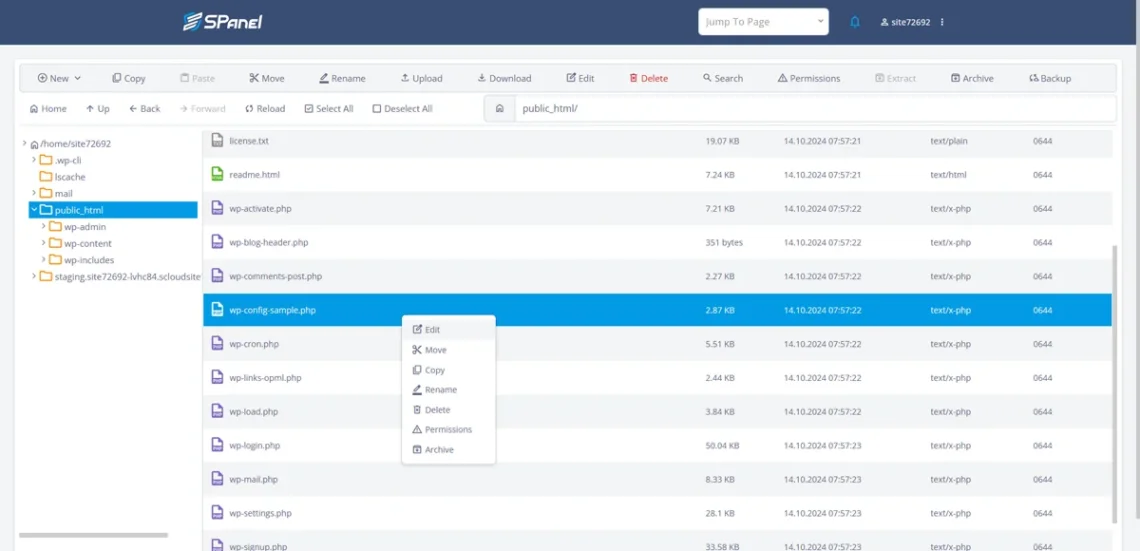The height and width of the screenshot is (551, 1140).
Task: Toggle the Deselect All checkbox
Action: coord(377,108)
